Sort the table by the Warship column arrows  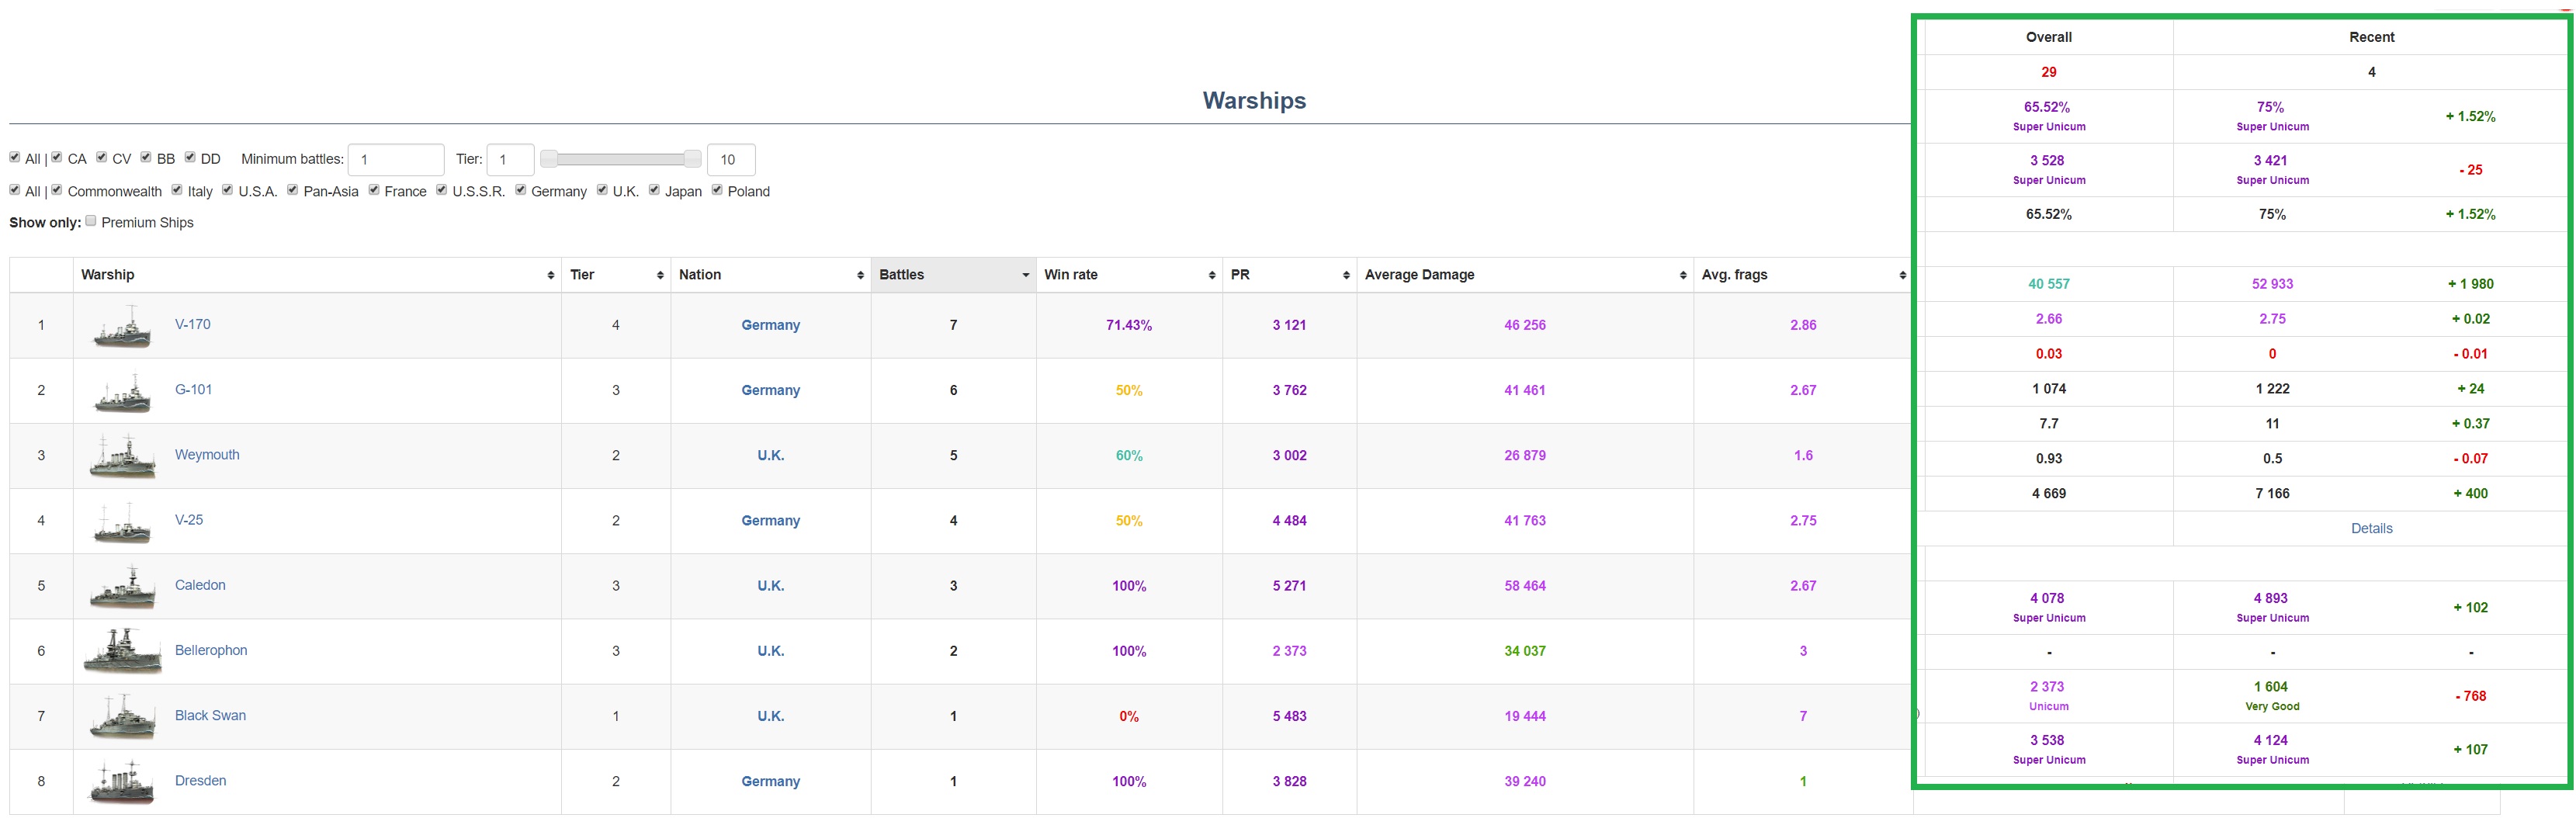click(x=550, y=275)
